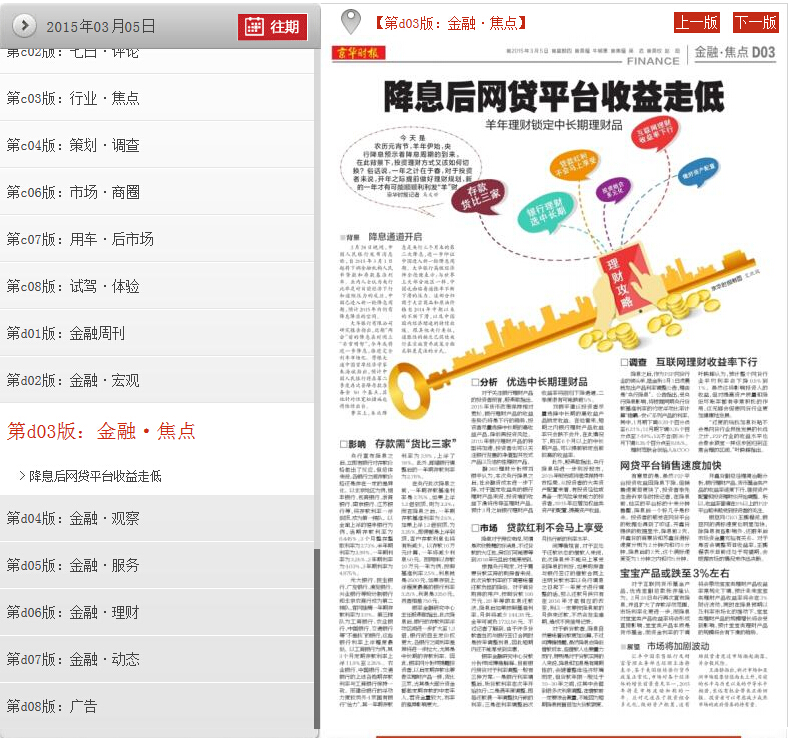This screenshot has height=738, width=788.
Task: Open section 第c06版：市场·商圈
Action: point(157,192)
